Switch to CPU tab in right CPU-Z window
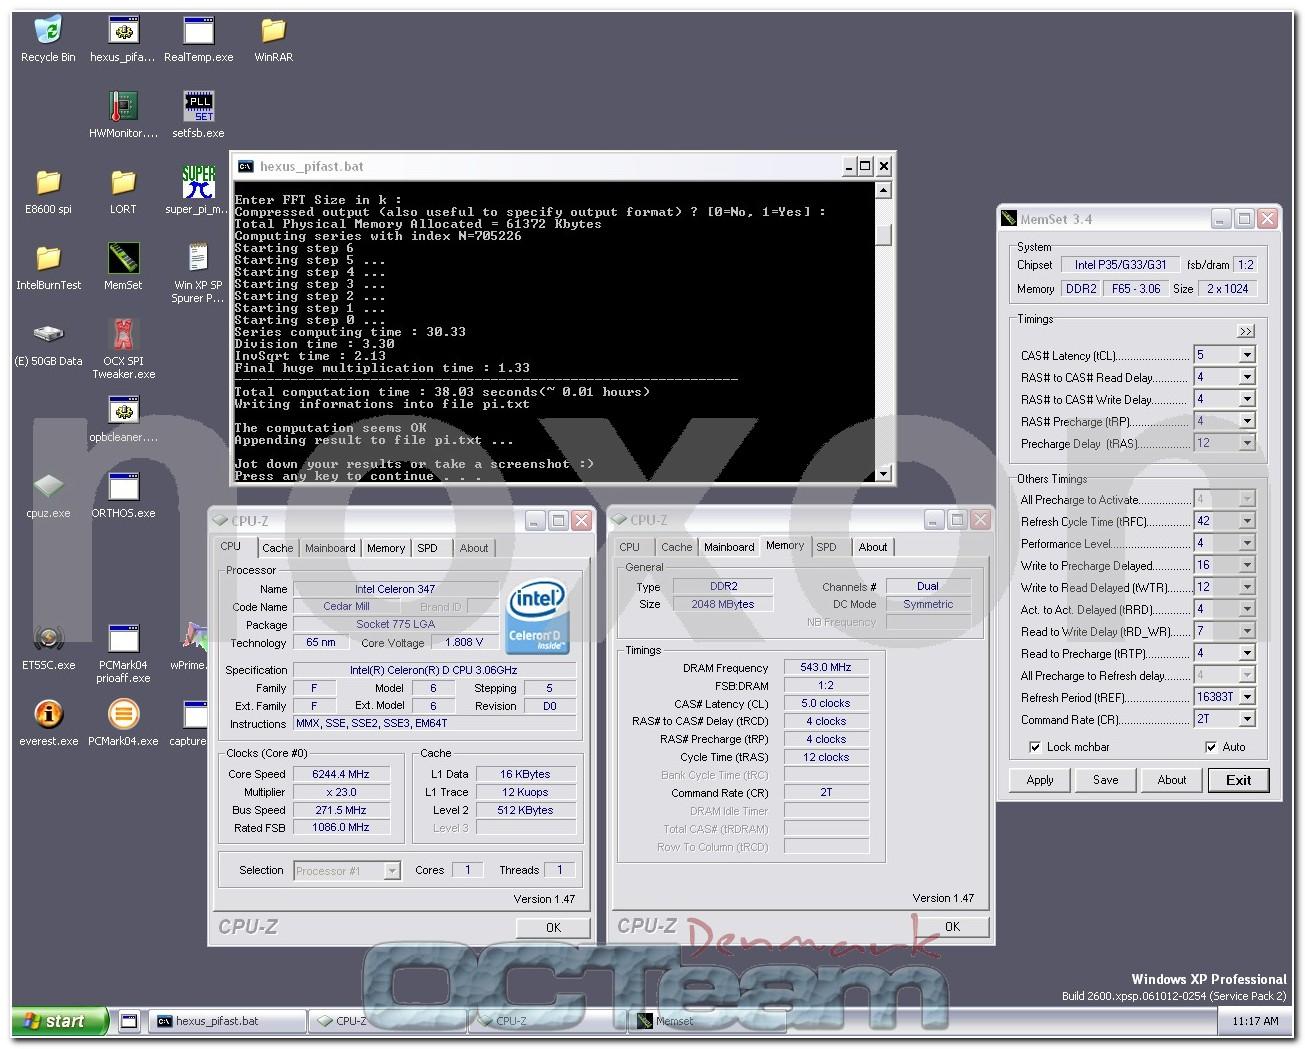 [x=629, y=547]
